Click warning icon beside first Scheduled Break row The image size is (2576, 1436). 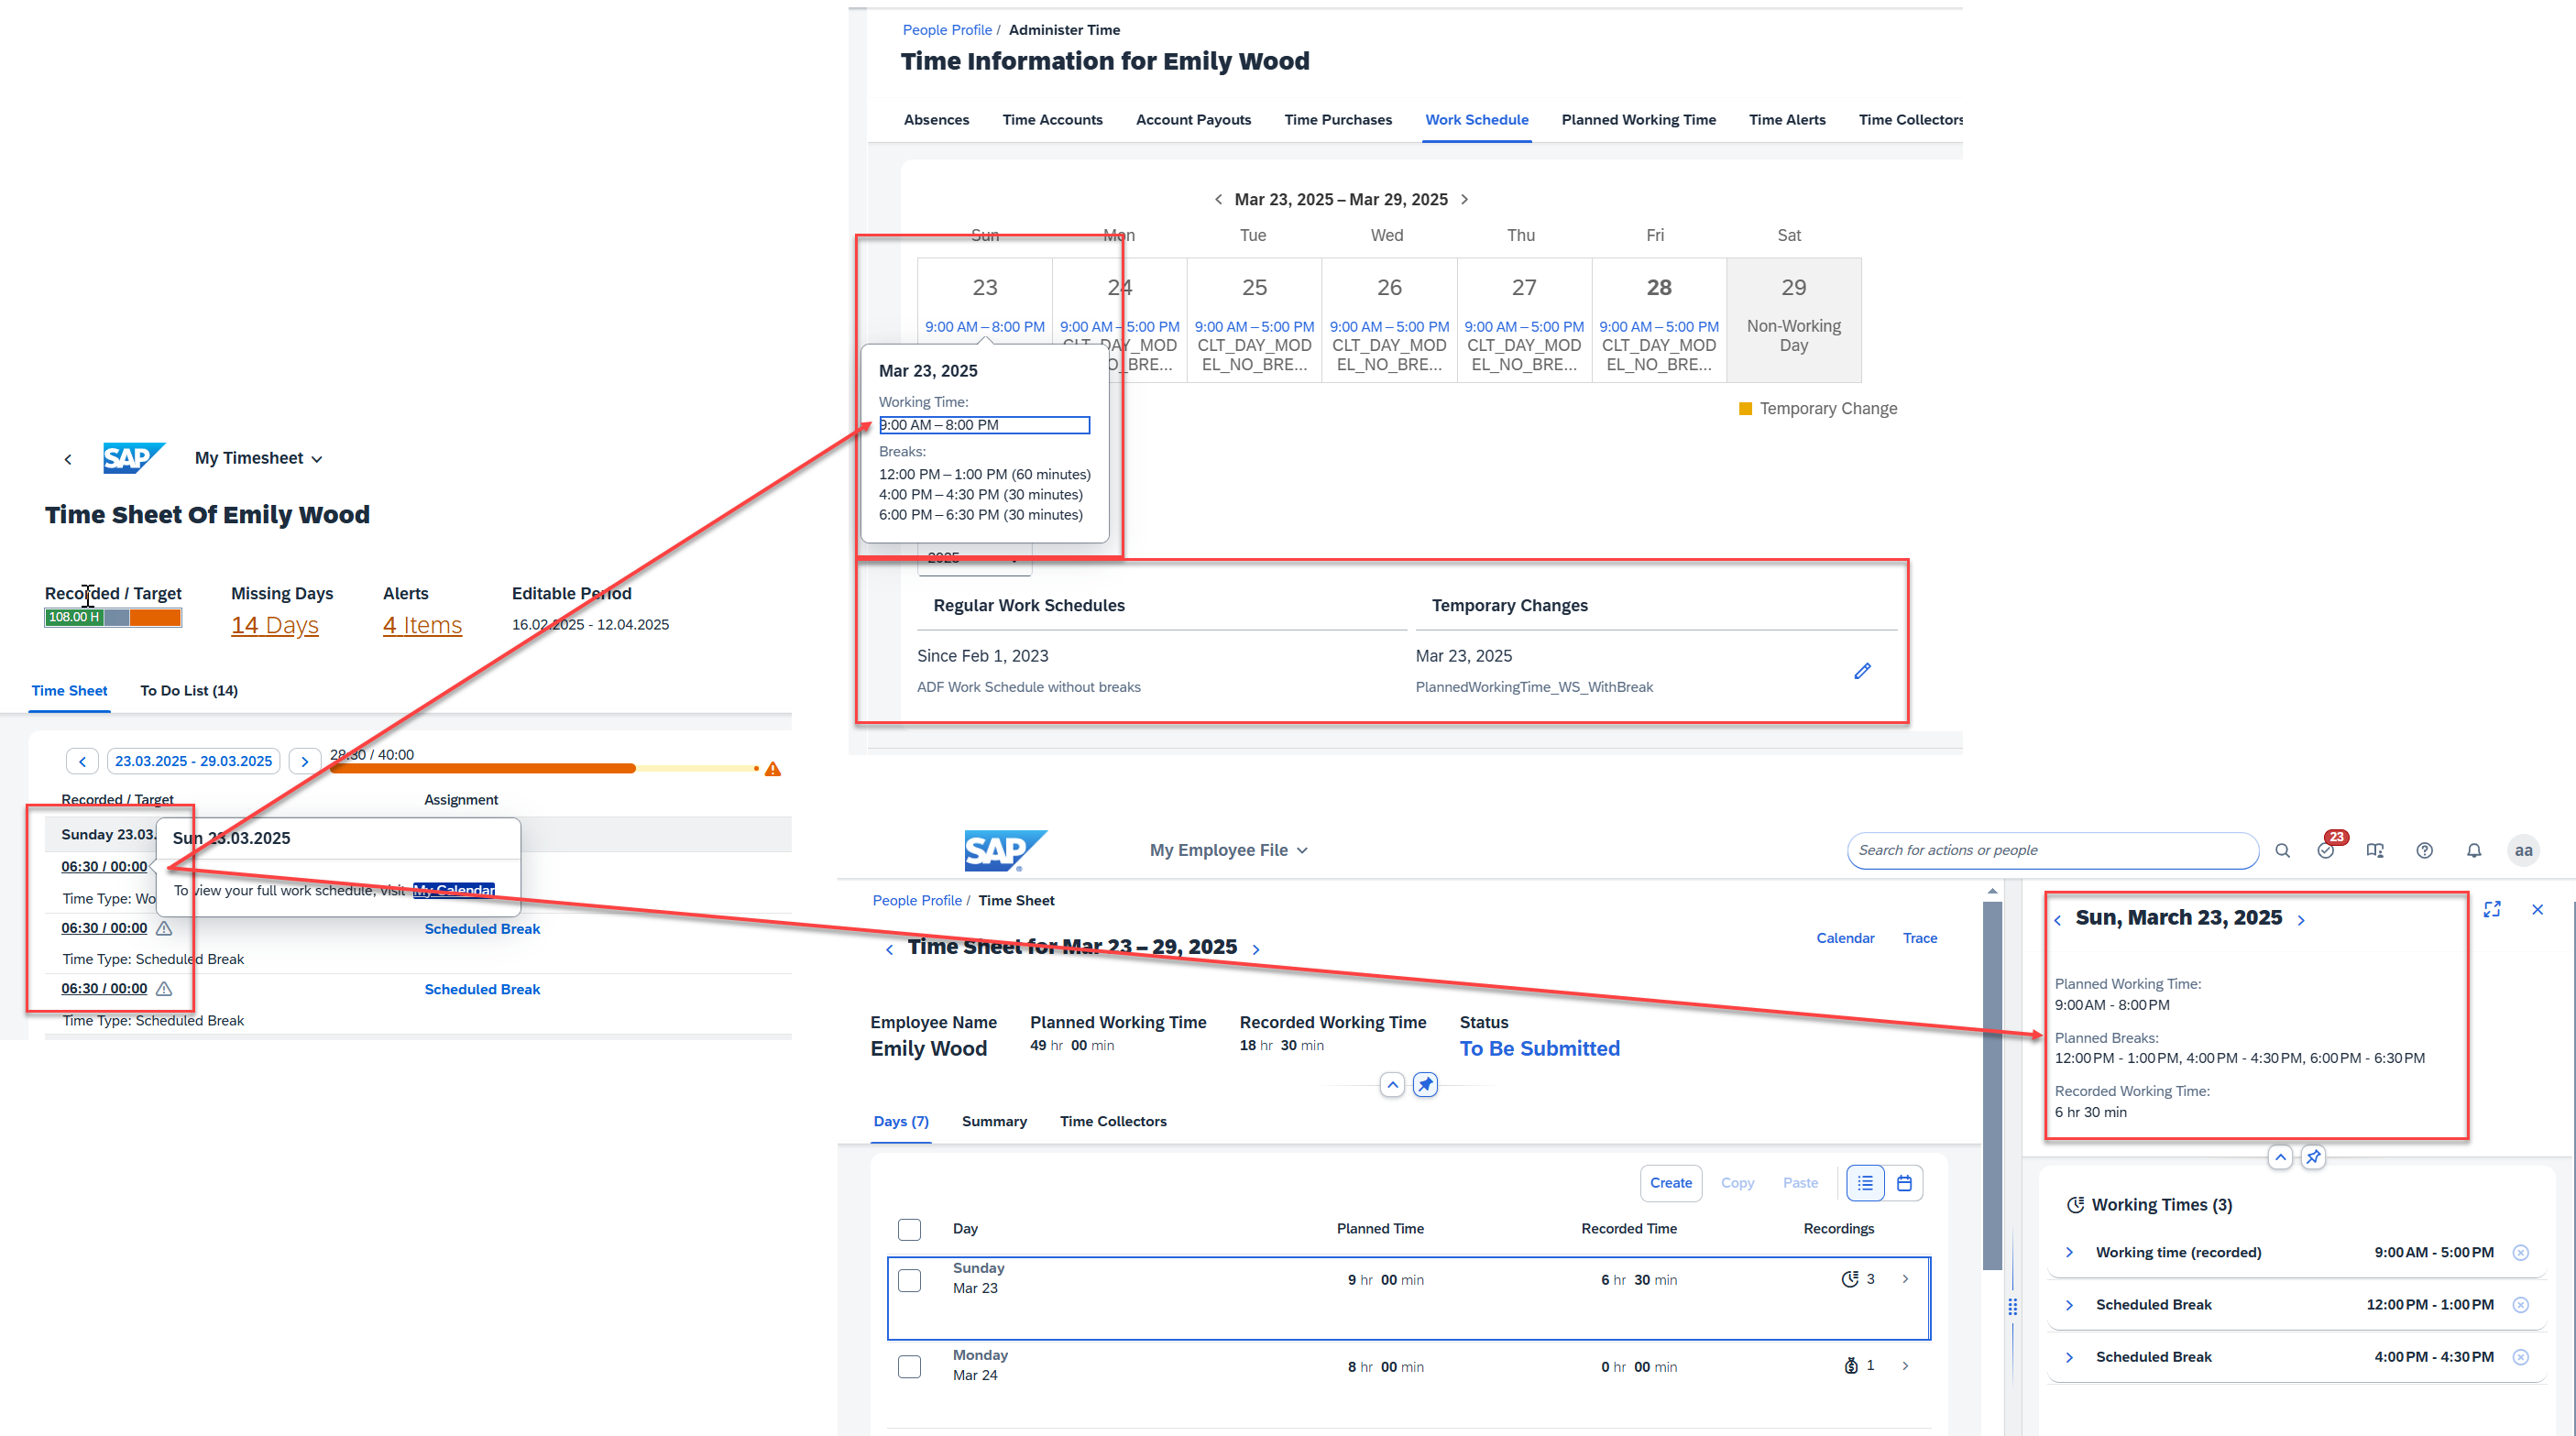(164, 928)
